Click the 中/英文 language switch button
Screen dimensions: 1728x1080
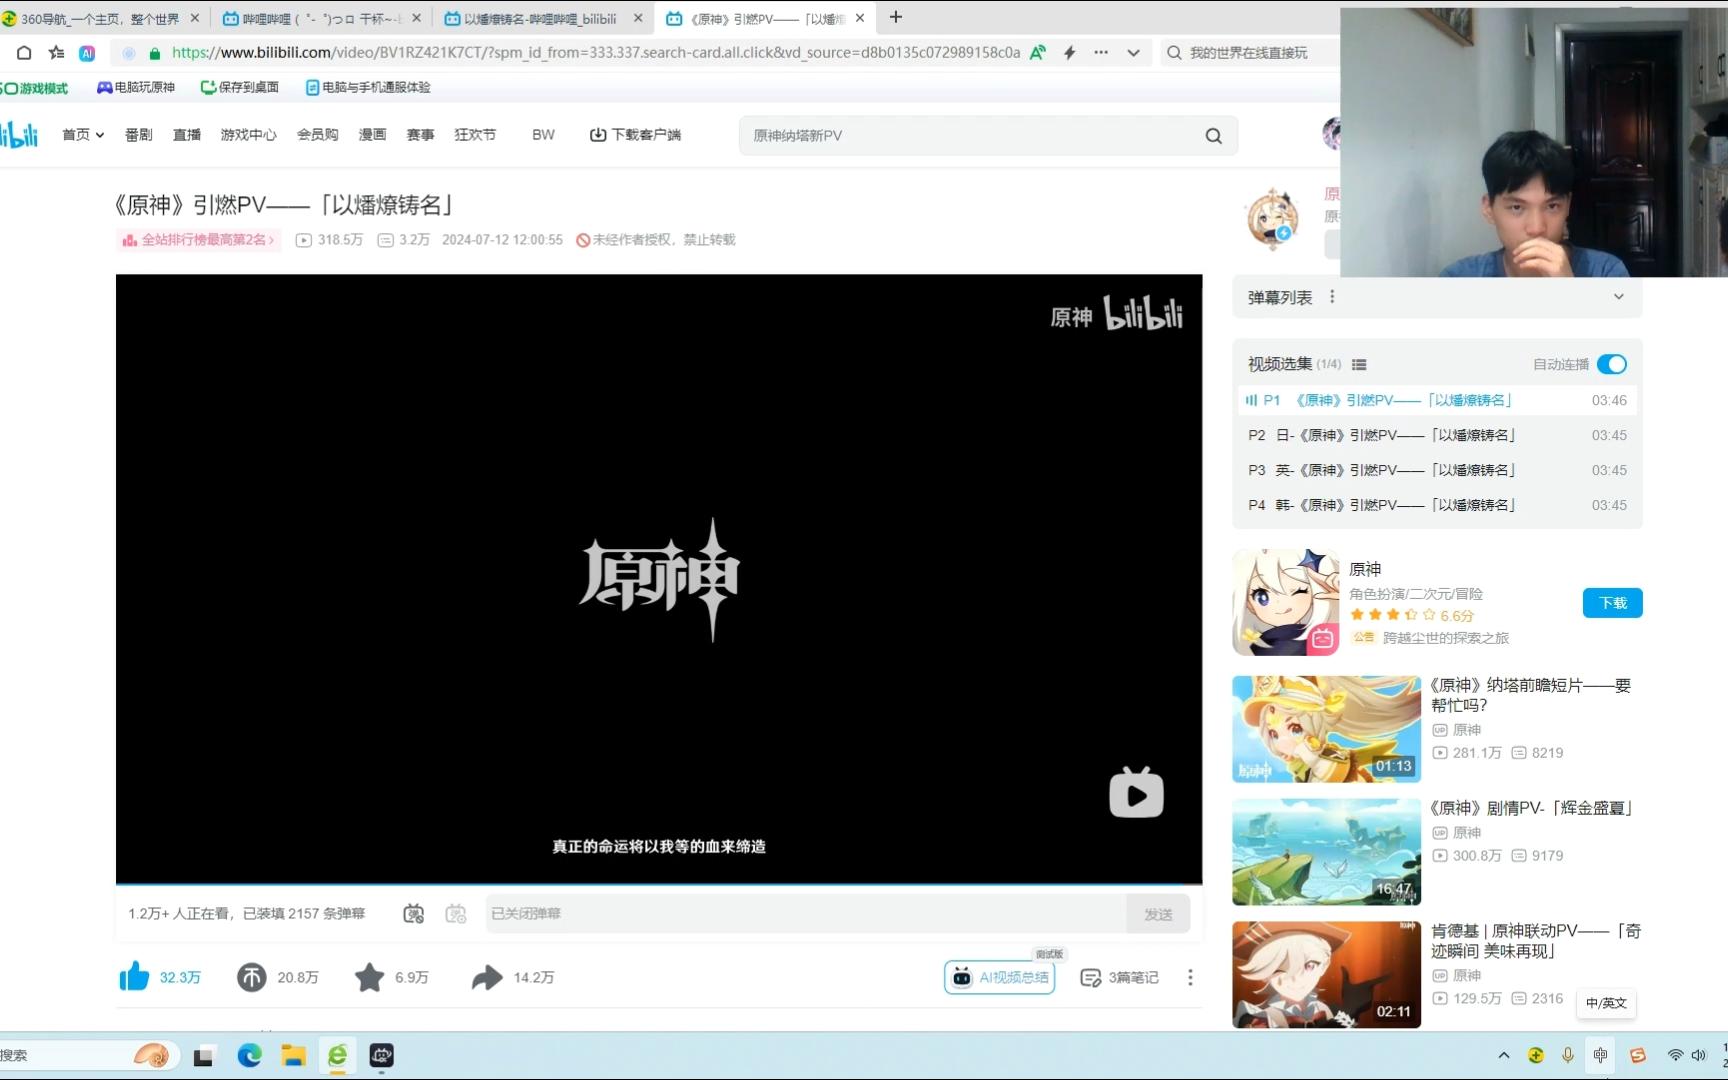click(1606, 1003)
